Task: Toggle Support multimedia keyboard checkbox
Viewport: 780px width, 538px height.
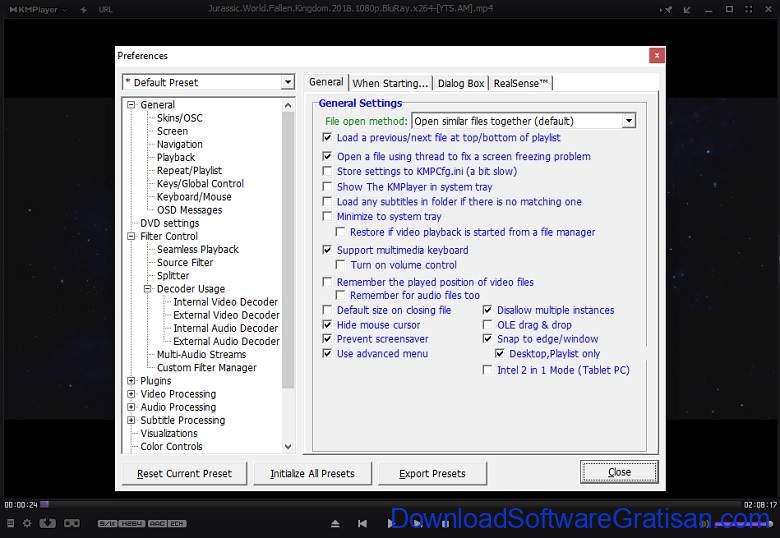Action: tap(327, 250)
